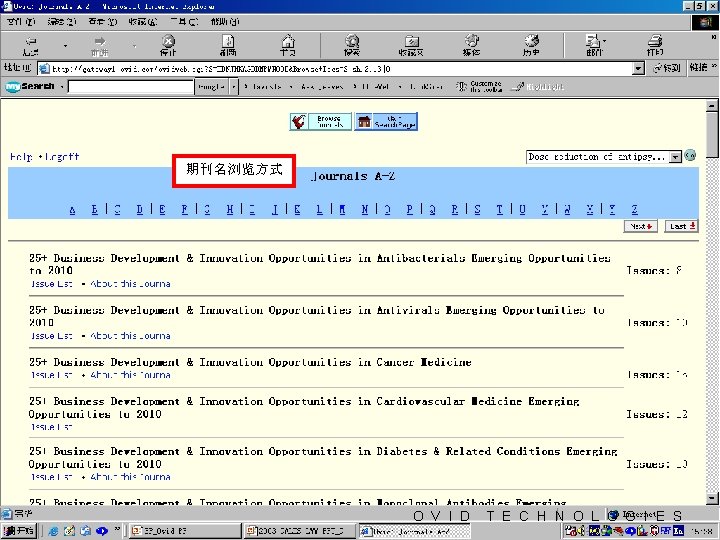
Task: Open the third (View) menu
Action: point(103,22)
